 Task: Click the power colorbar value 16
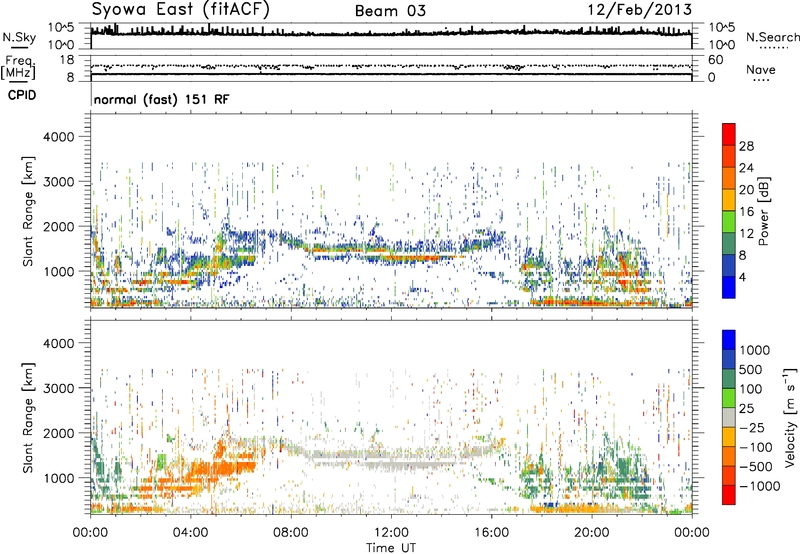[x=746, y=212]
